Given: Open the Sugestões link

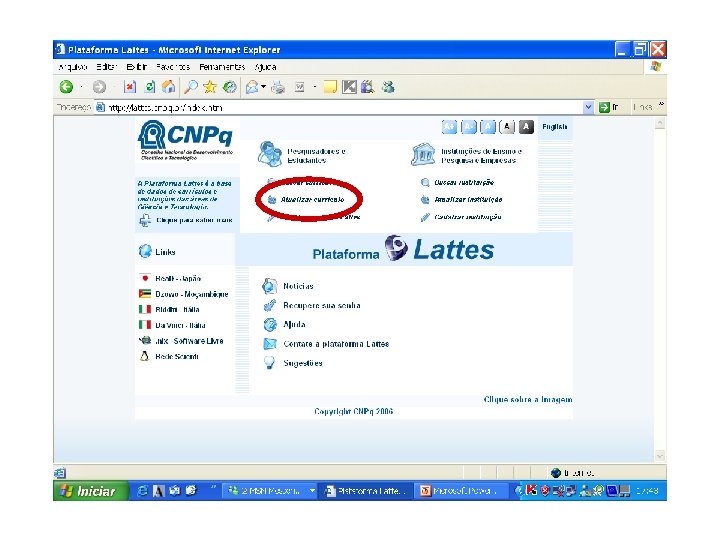Looking at the screenshot, I should [x=303, y=363].
